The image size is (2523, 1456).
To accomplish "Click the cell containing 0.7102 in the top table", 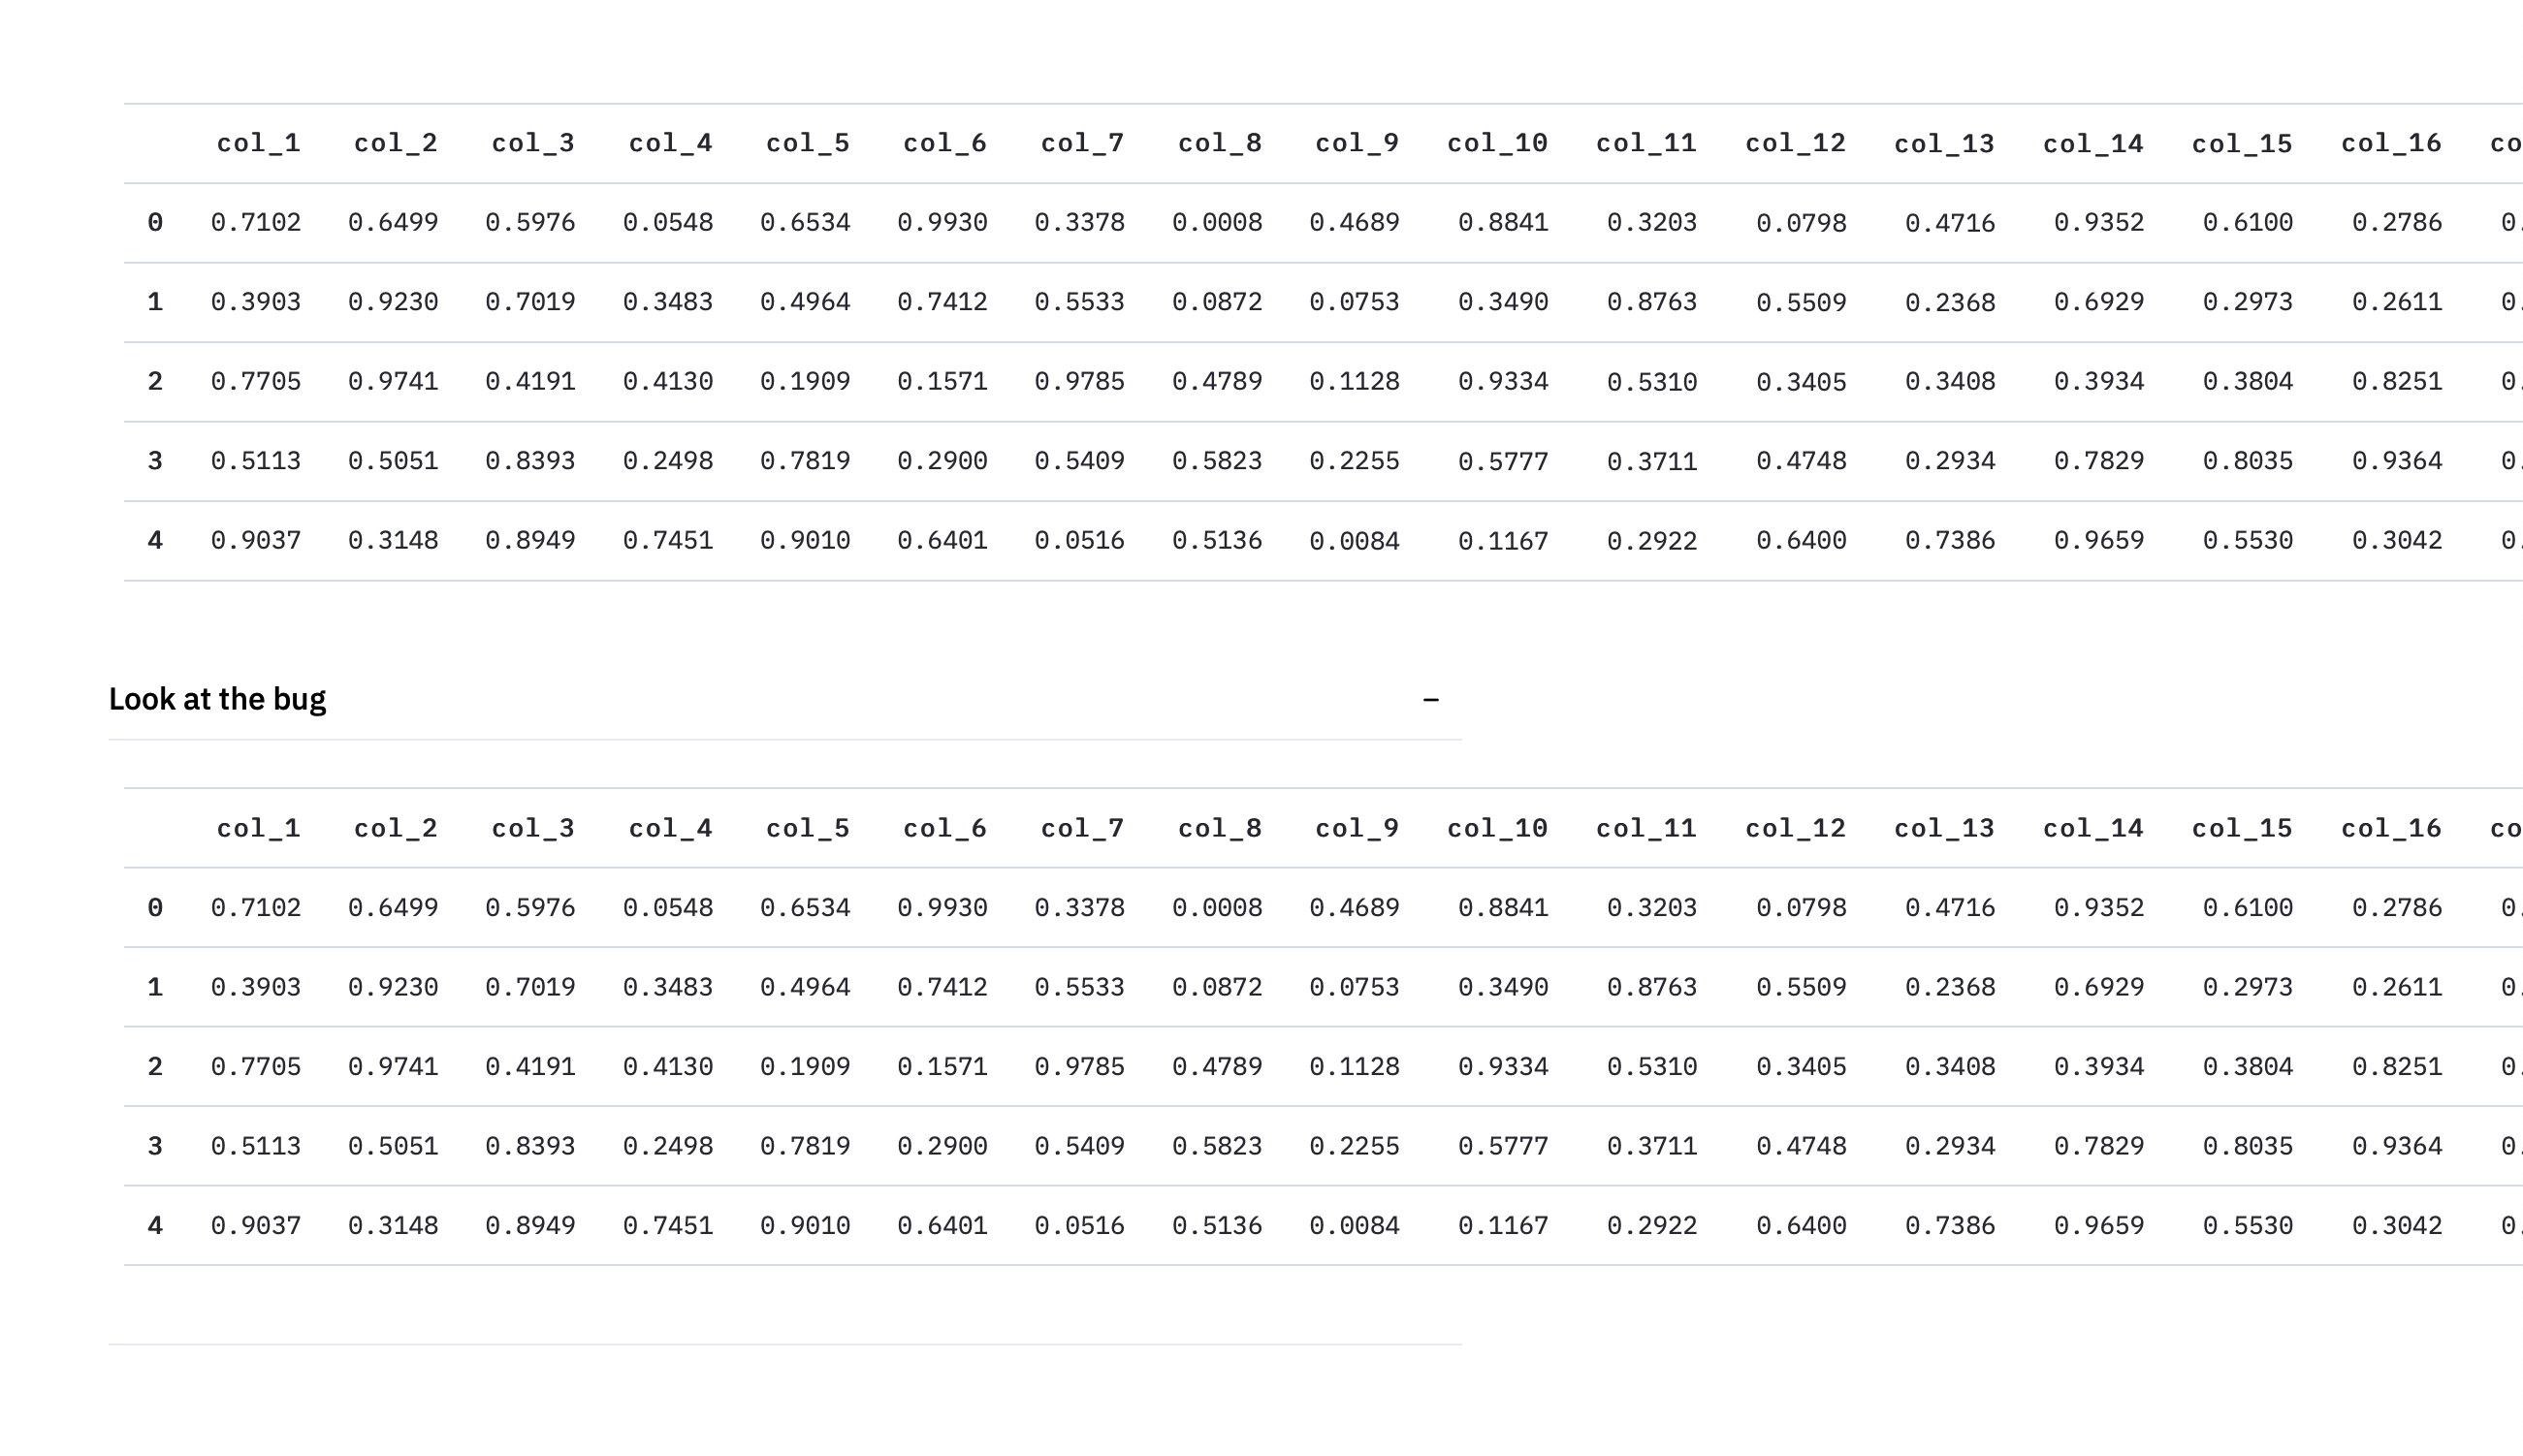I will pos(257,222).
